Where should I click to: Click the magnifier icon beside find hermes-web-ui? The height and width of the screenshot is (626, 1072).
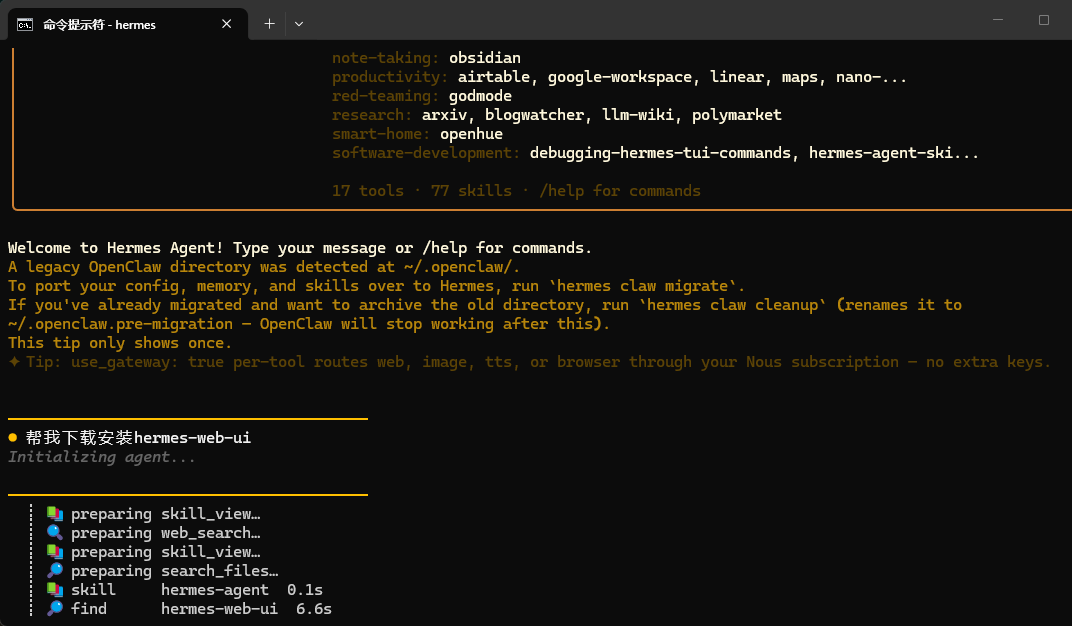55,609
